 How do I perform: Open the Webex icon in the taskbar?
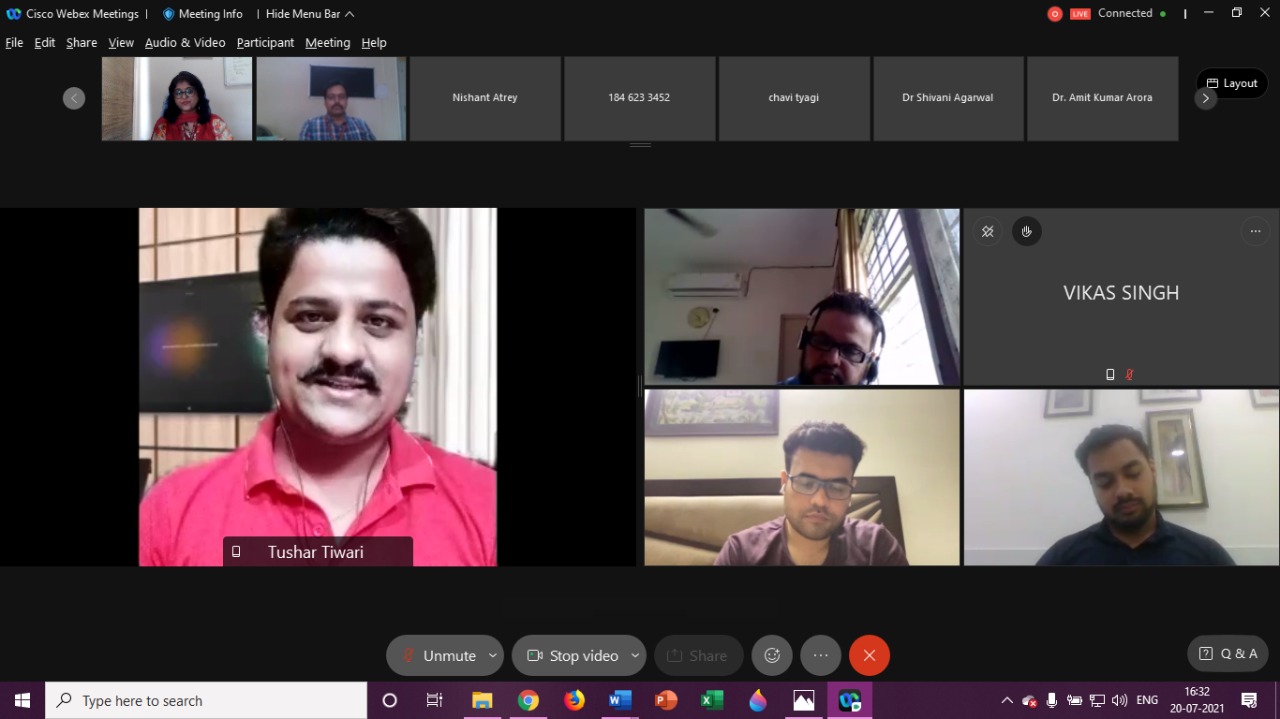pos(849,701)
